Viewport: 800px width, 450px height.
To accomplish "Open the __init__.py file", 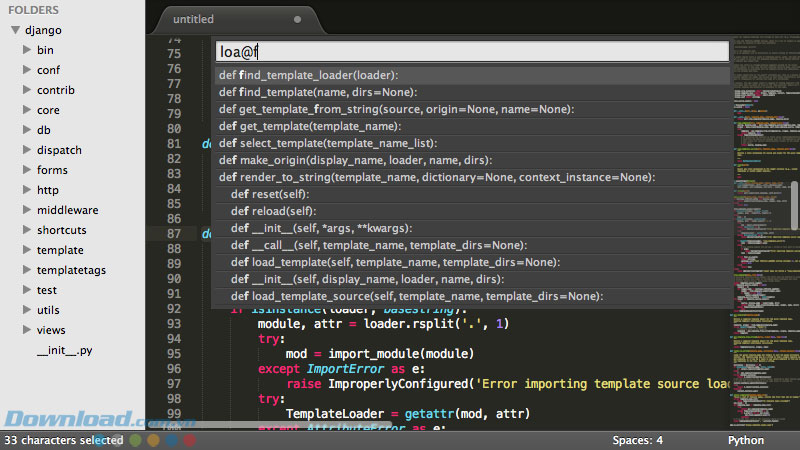I will tap(65, 350).
